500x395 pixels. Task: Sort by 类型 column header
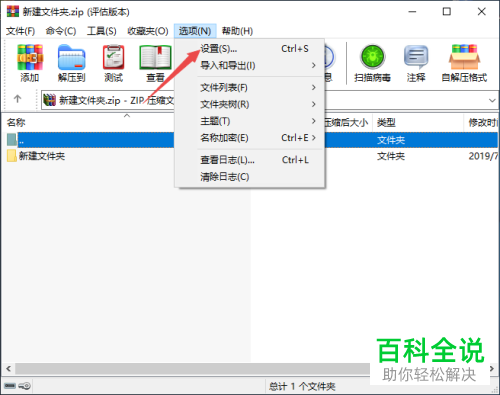386,123
